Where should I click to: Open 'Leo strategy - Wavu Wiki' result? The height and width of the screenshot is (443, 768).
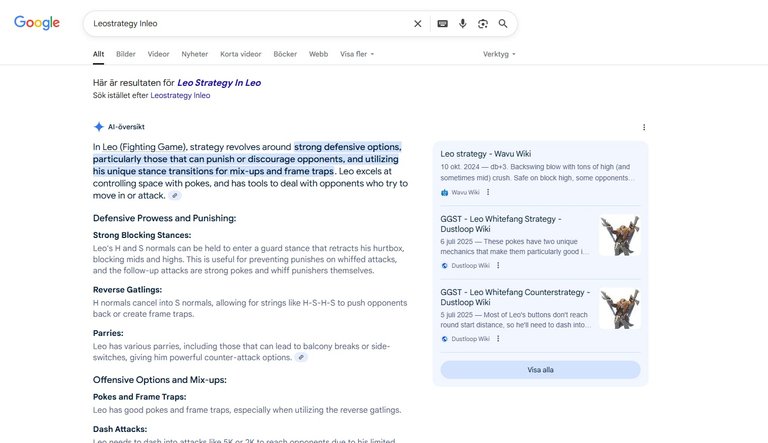485,153
